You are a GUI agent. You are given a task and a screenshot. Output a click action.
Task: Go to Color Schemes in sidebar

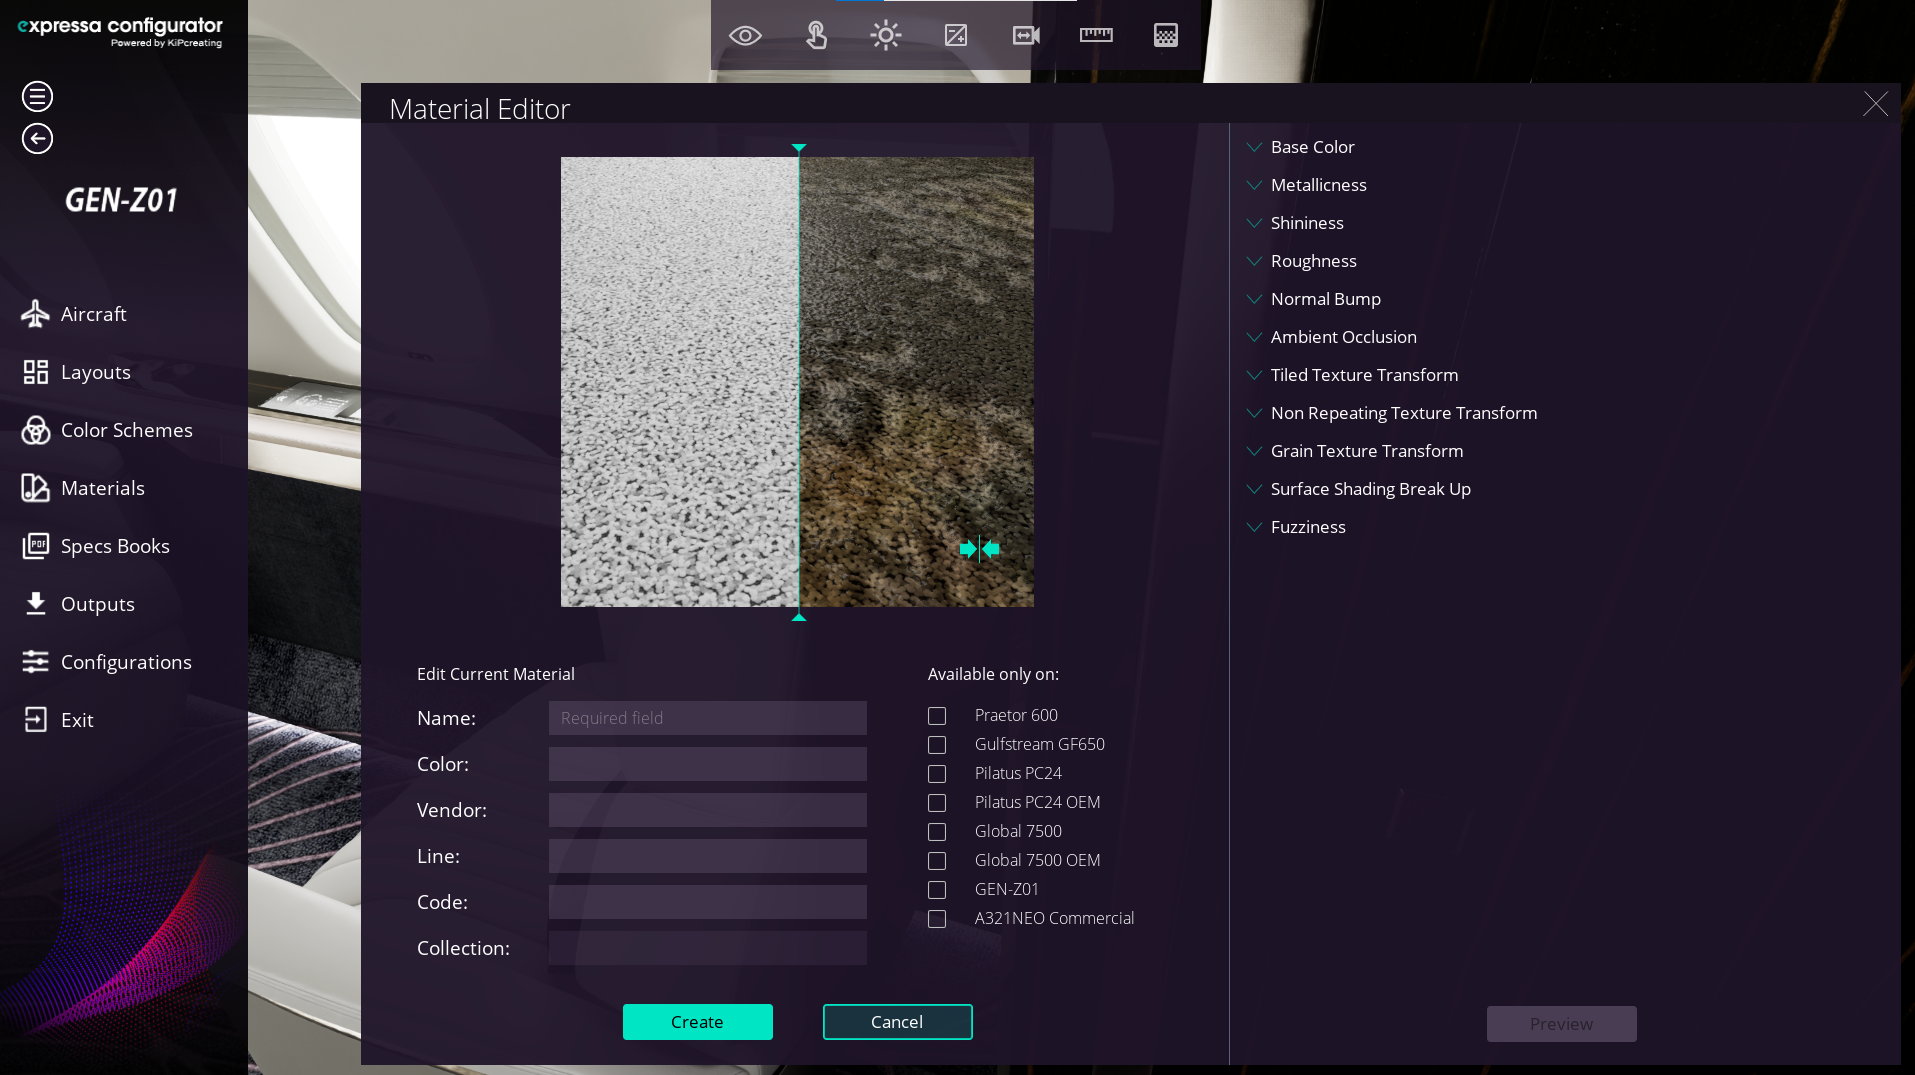[x=126, y=430]
